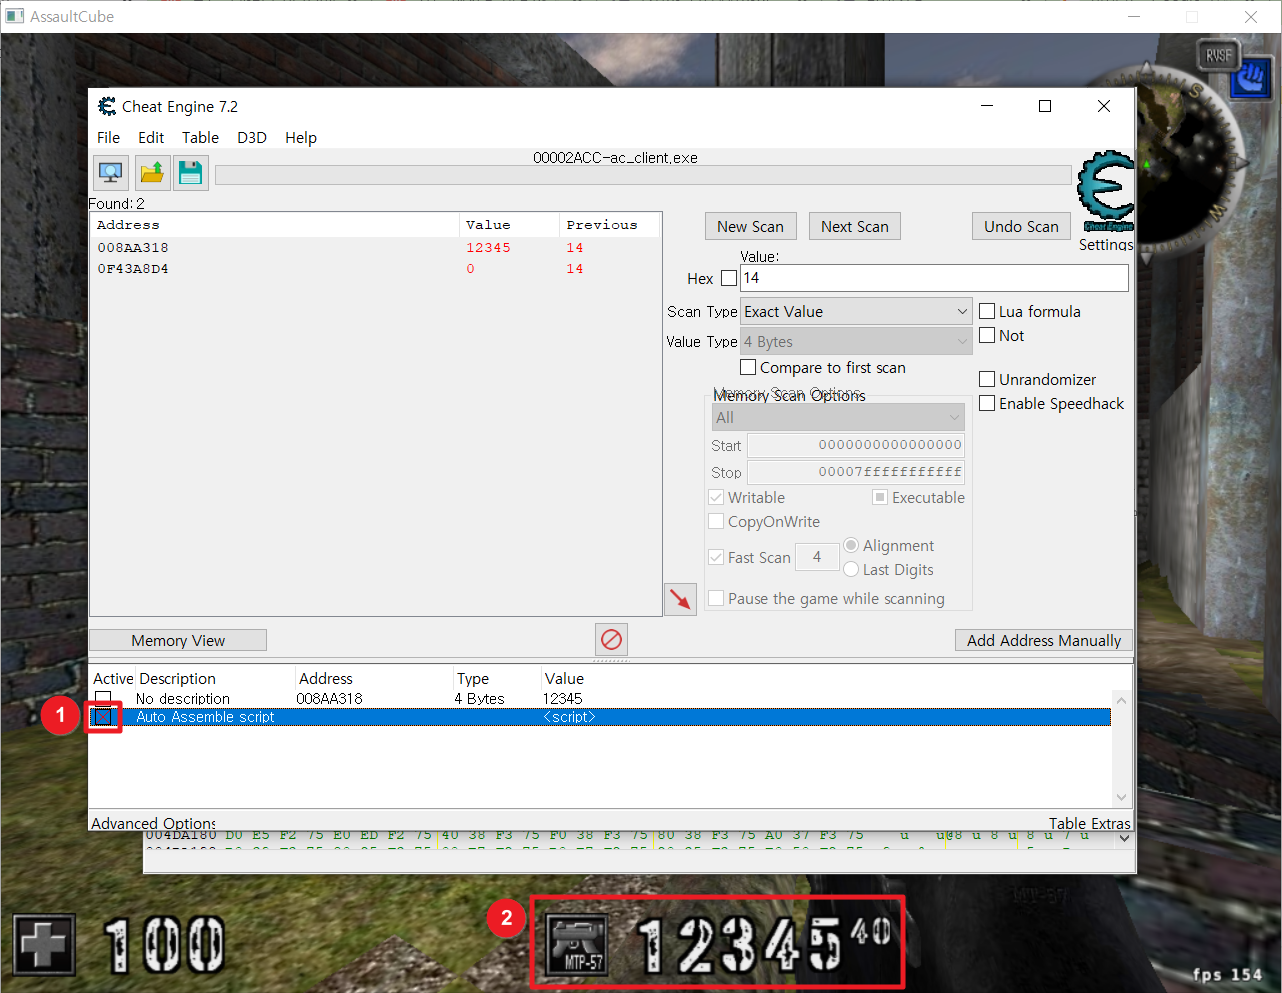Click the scan progress bar

coord(643,175)
